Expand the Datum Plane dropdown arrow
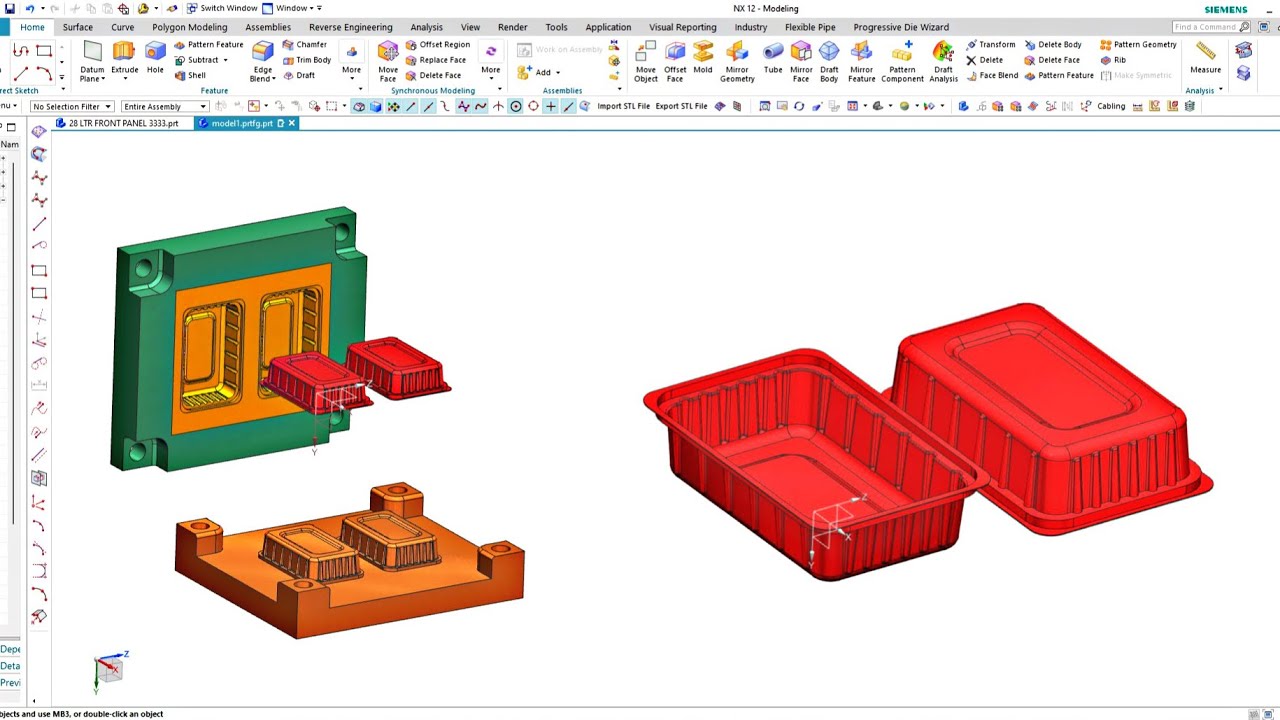 pos(104,78)
